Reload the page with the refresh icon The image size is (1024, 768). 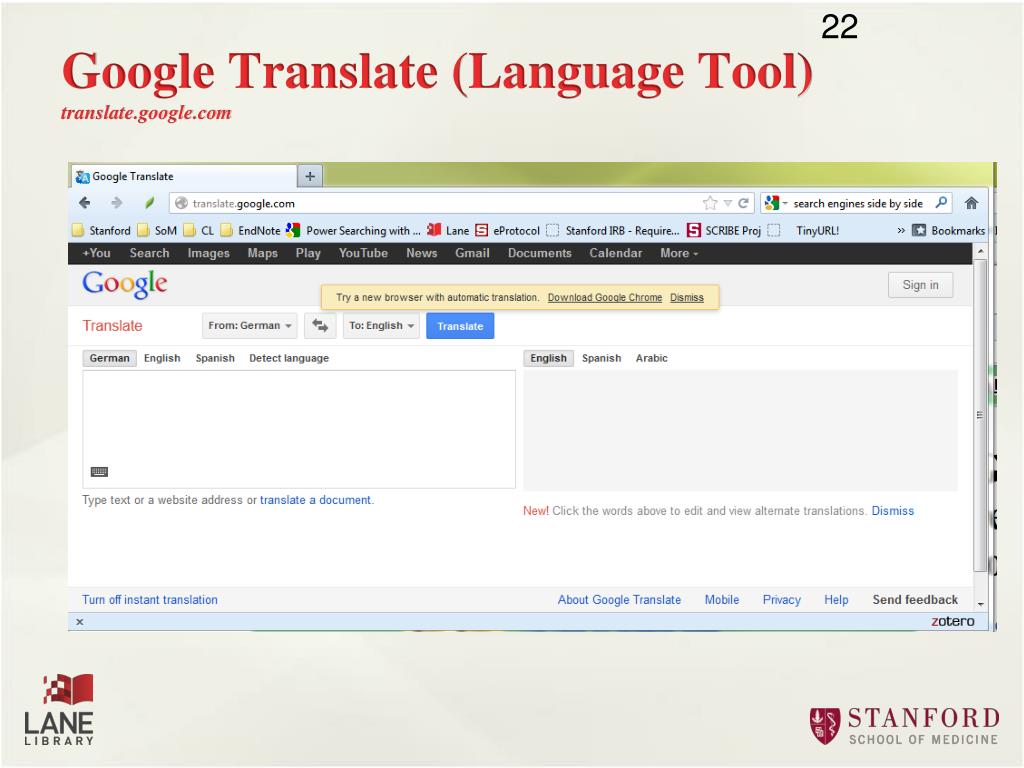pyautogui.click(x=743, y=203)
